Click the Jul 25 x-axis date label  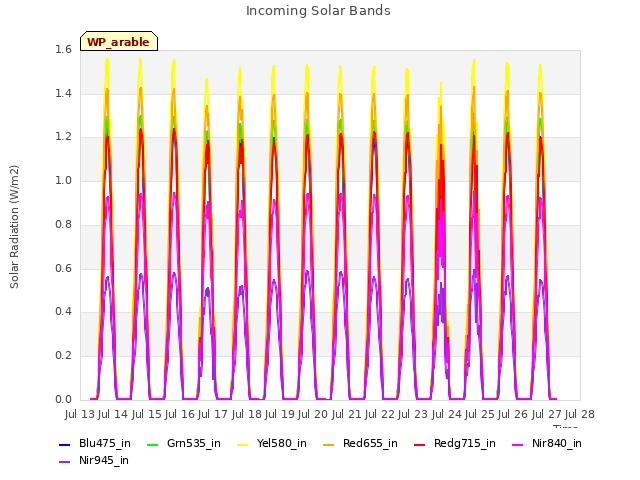[x=480, y=415]
